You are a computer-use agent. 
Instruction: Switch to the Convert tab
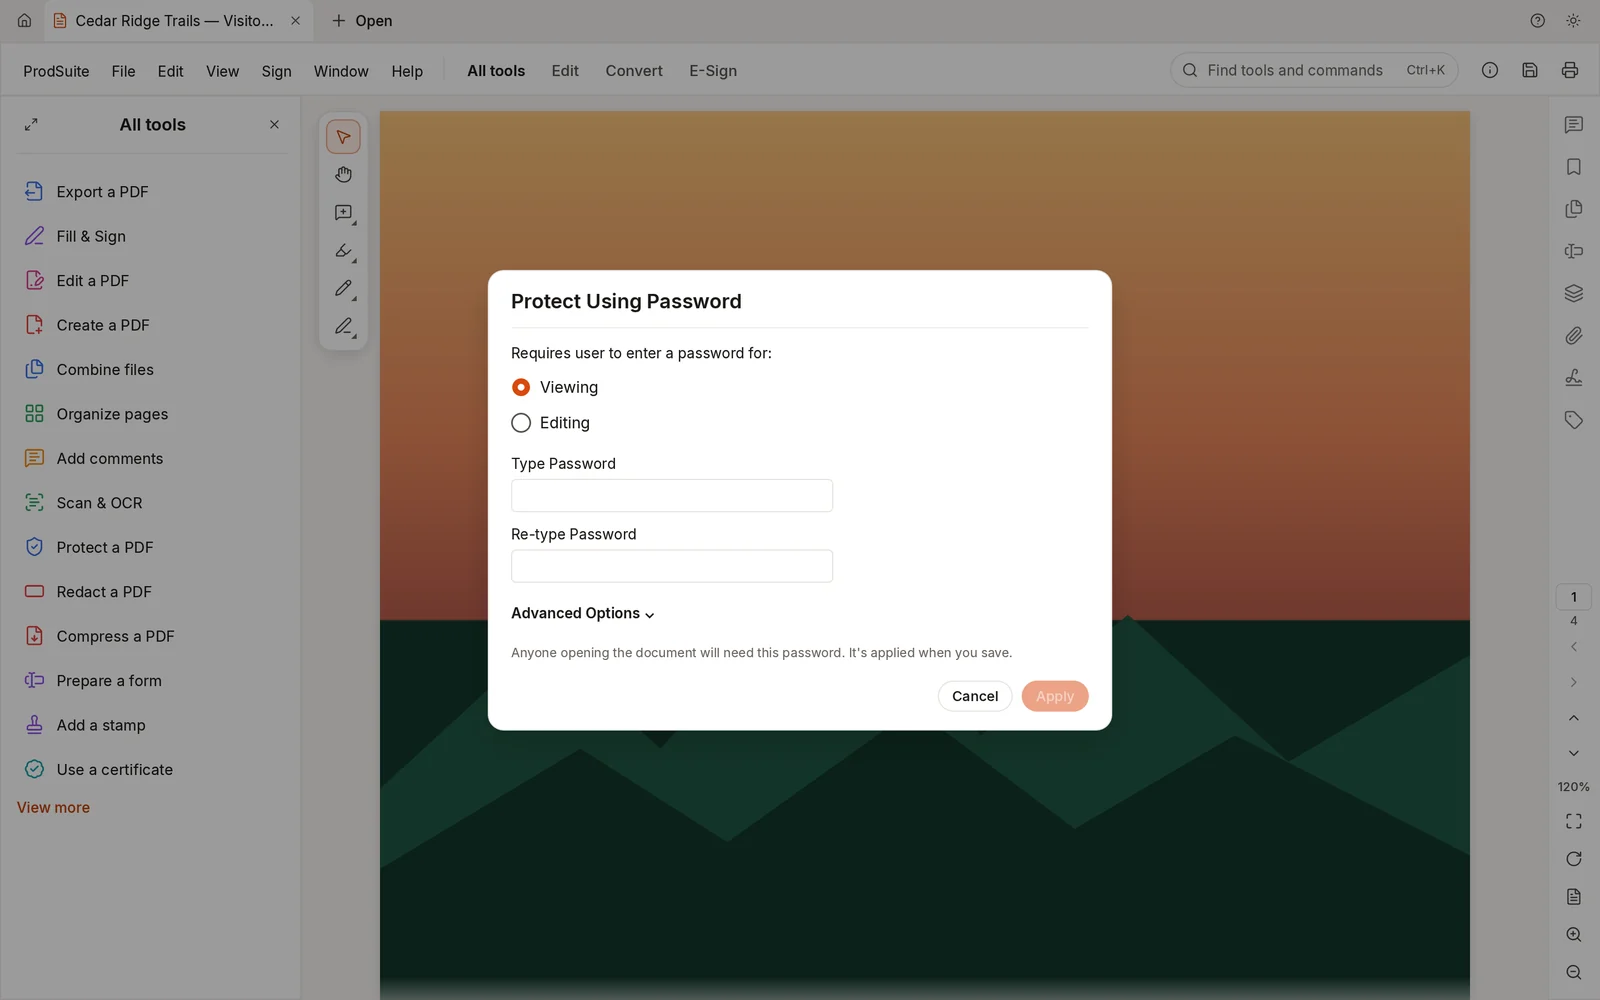pos(634,71)
